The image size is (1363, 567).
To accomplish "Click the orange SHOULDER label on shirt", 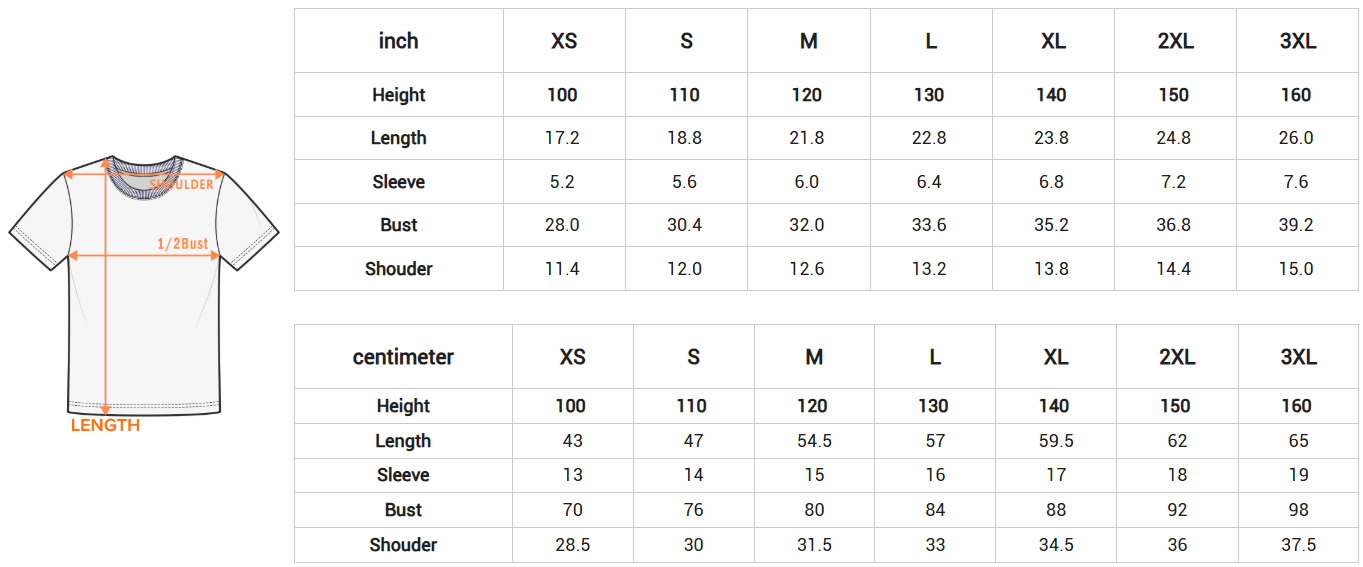I will (x=182, y=185).
